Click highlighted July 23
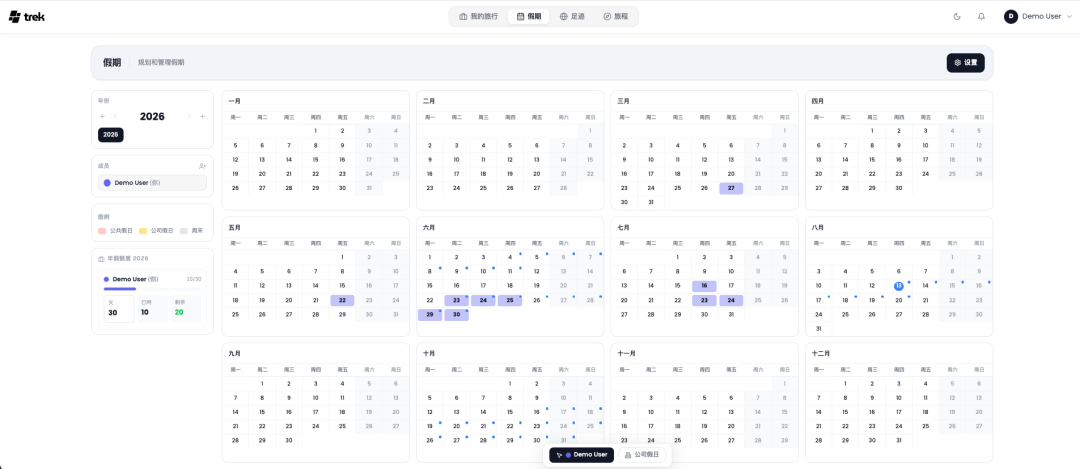1080x469 pixels. pos(704,300)
